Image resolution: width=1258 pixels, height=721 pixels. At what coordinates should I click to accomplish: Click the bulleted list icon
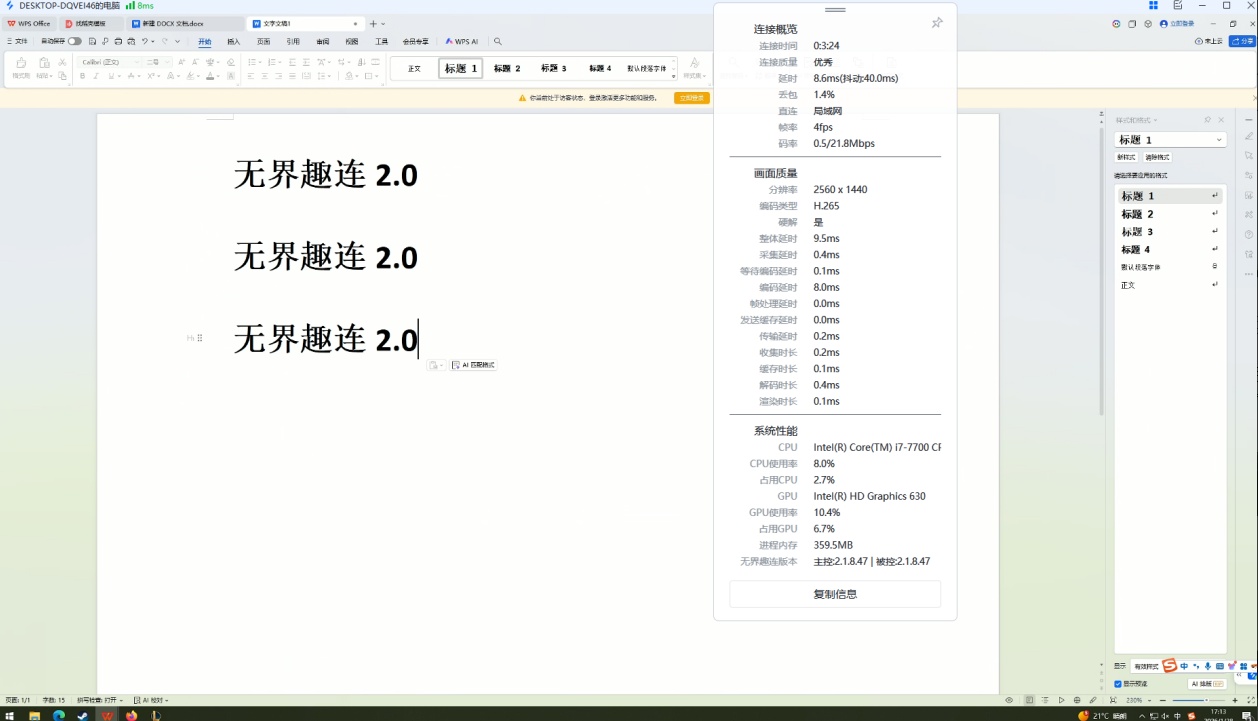pyautogui.click(x=252, y=62)
